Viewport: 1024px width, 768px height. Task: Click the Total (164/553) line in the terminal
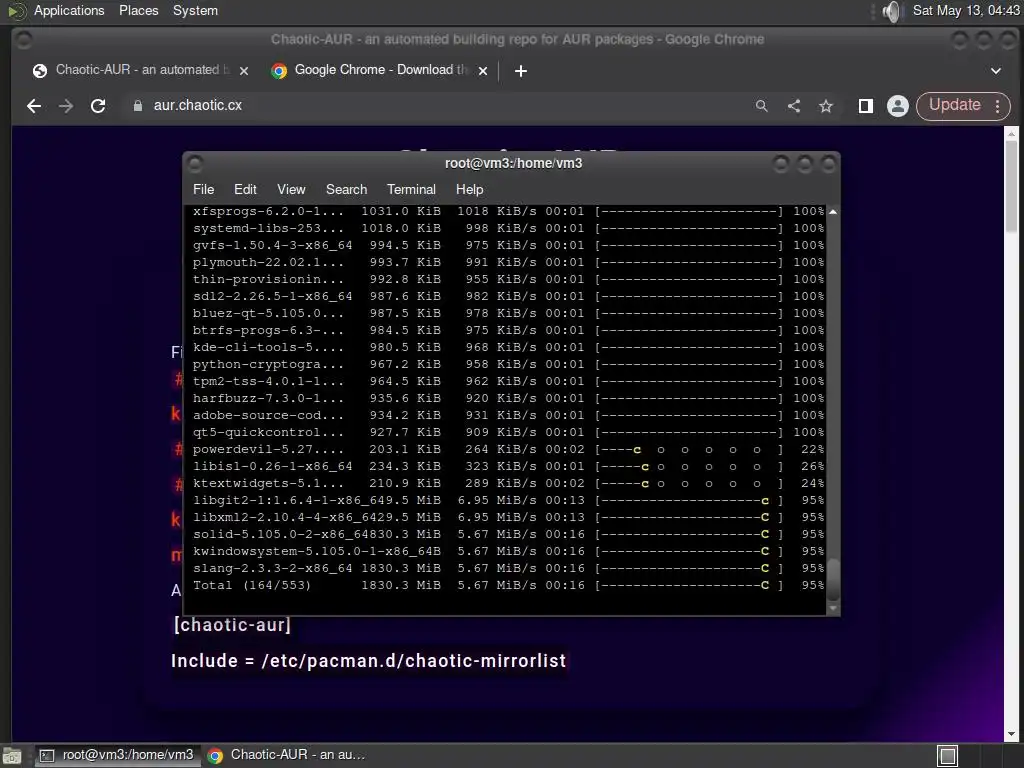(508, 585)
